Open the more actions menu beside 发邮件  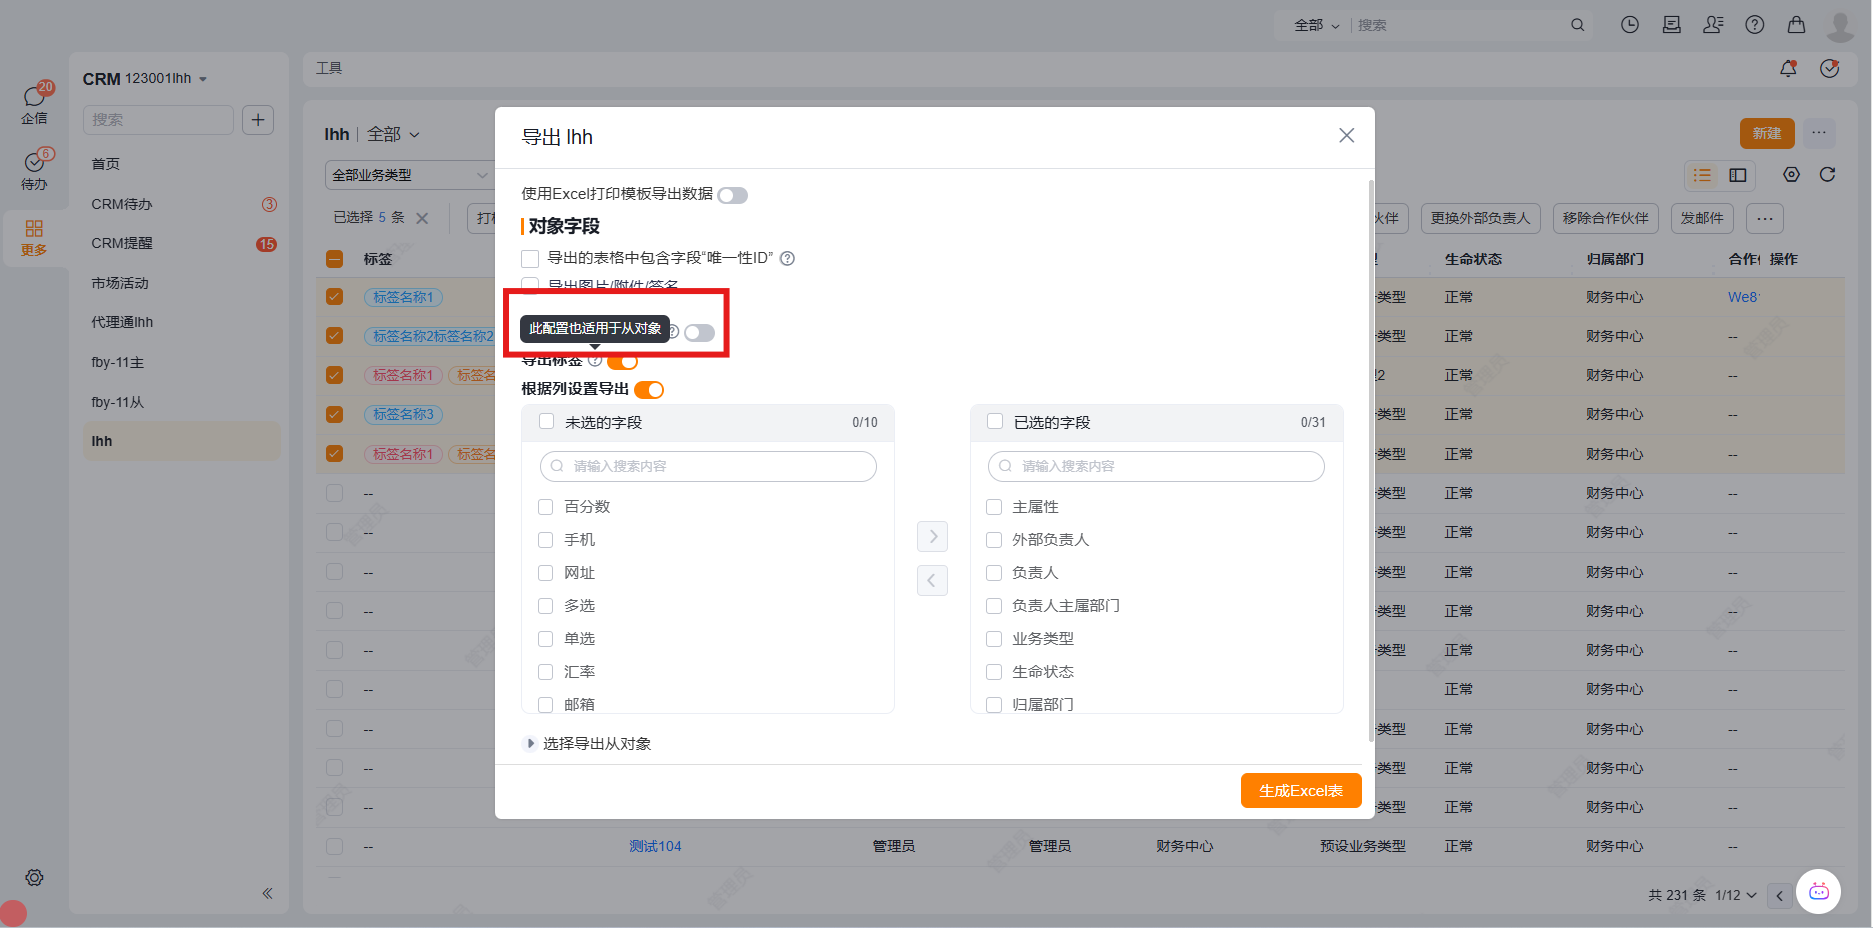[x=1765, y=218]
